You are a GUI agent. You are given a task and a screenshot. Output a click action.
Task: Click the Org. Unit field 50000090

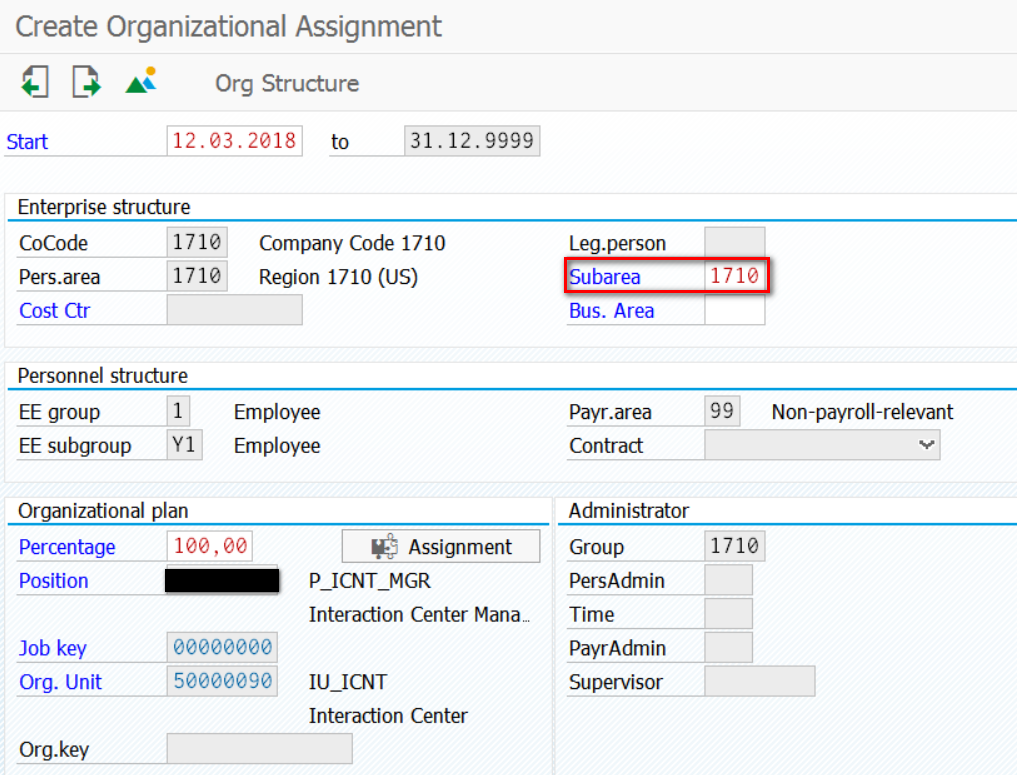(x=222, y=681)
